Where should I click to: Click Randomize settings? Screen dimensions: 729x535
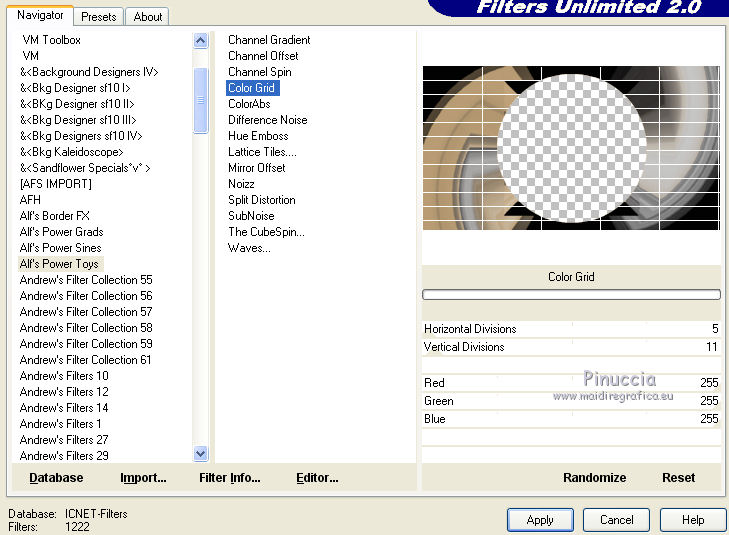click(594, 477)
